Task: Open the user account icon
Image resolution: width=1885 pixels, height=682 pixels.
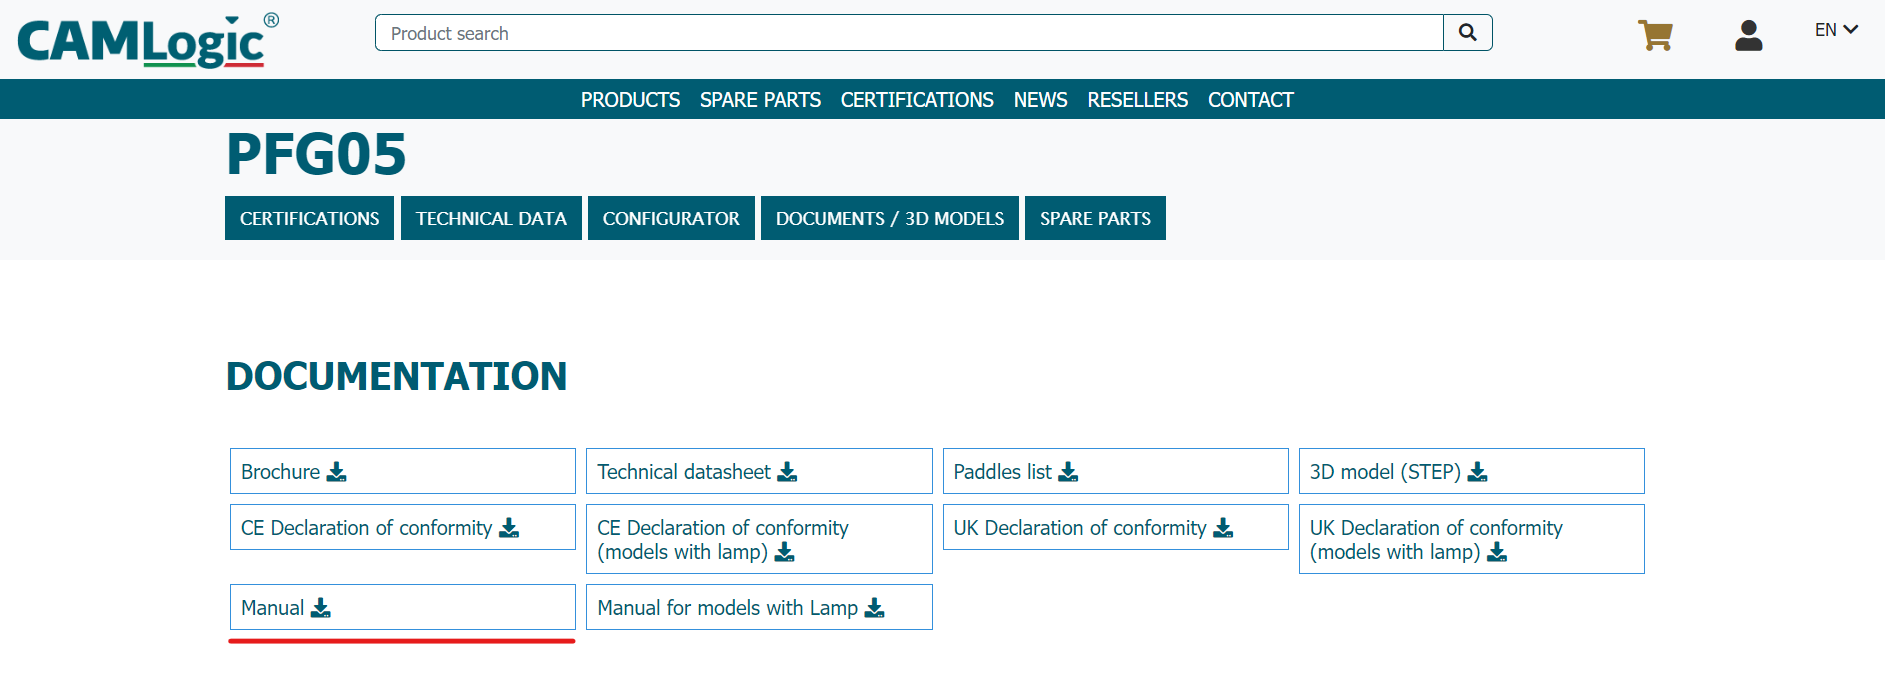Action: (1748, 35)
